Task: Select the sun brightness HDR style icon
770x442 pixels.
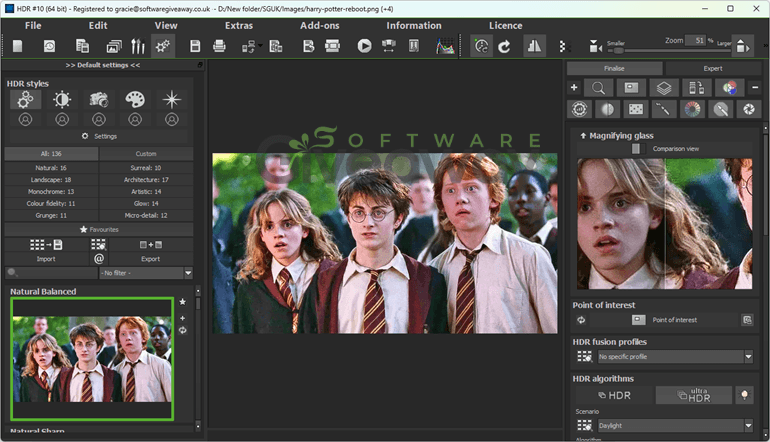Action: click(62, 100)
